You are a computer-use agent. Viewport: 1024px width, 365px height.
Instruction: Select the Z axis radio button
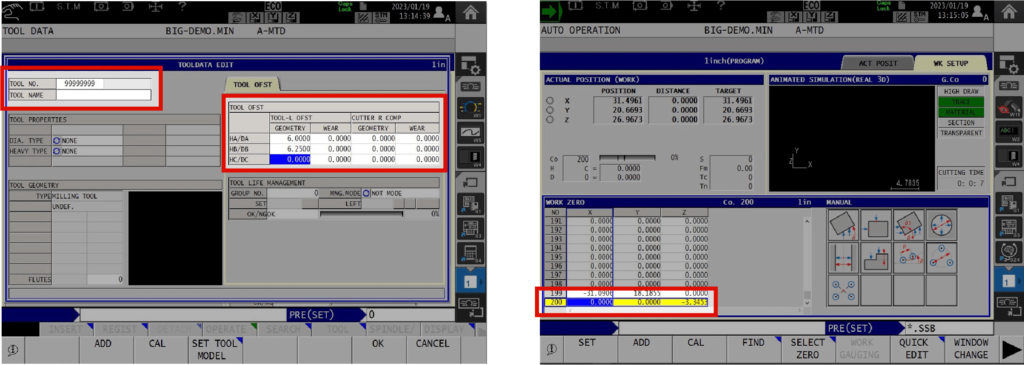(x=550, y=120)
